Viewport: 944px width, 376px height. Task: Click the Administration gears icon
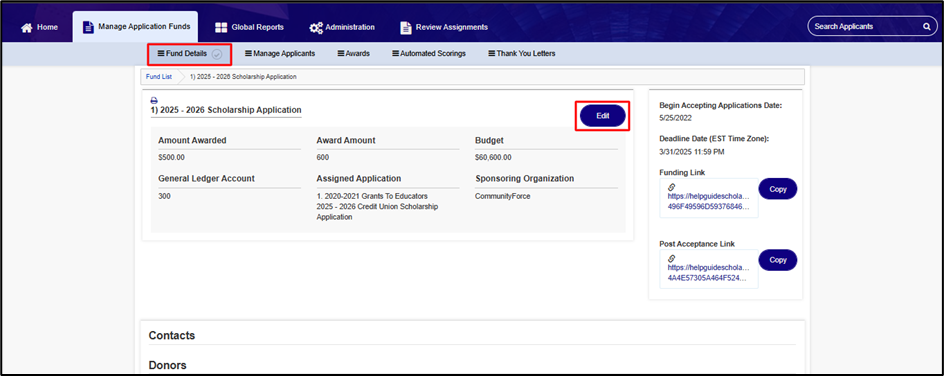tap(316, 28)
